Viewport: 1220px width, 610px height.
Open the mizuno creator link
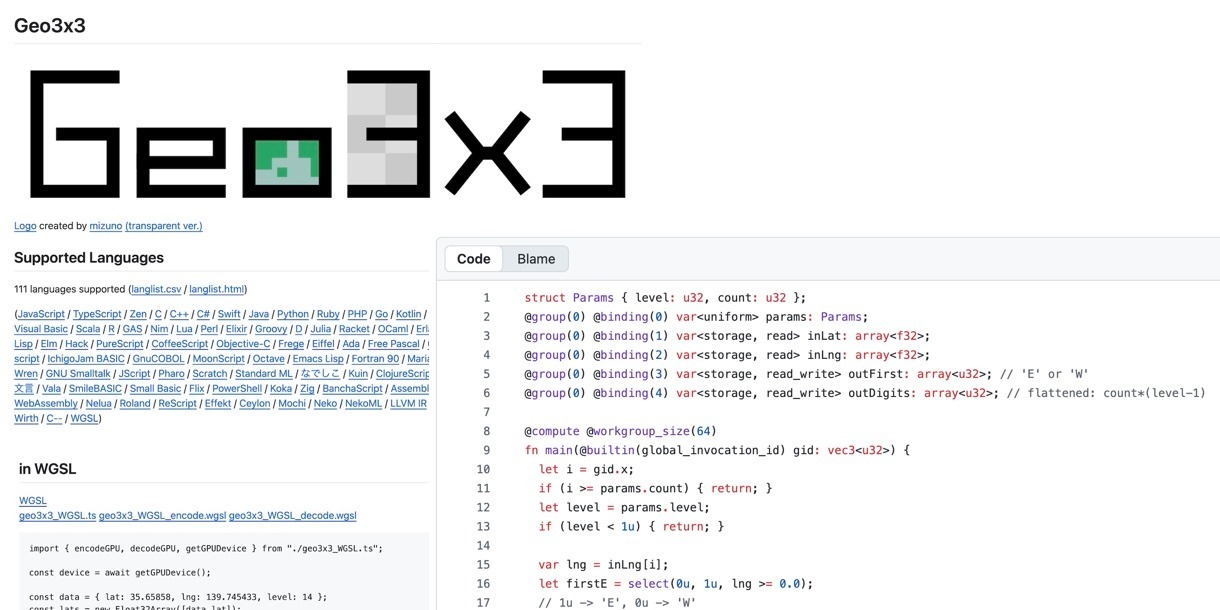tap(105, 226)
